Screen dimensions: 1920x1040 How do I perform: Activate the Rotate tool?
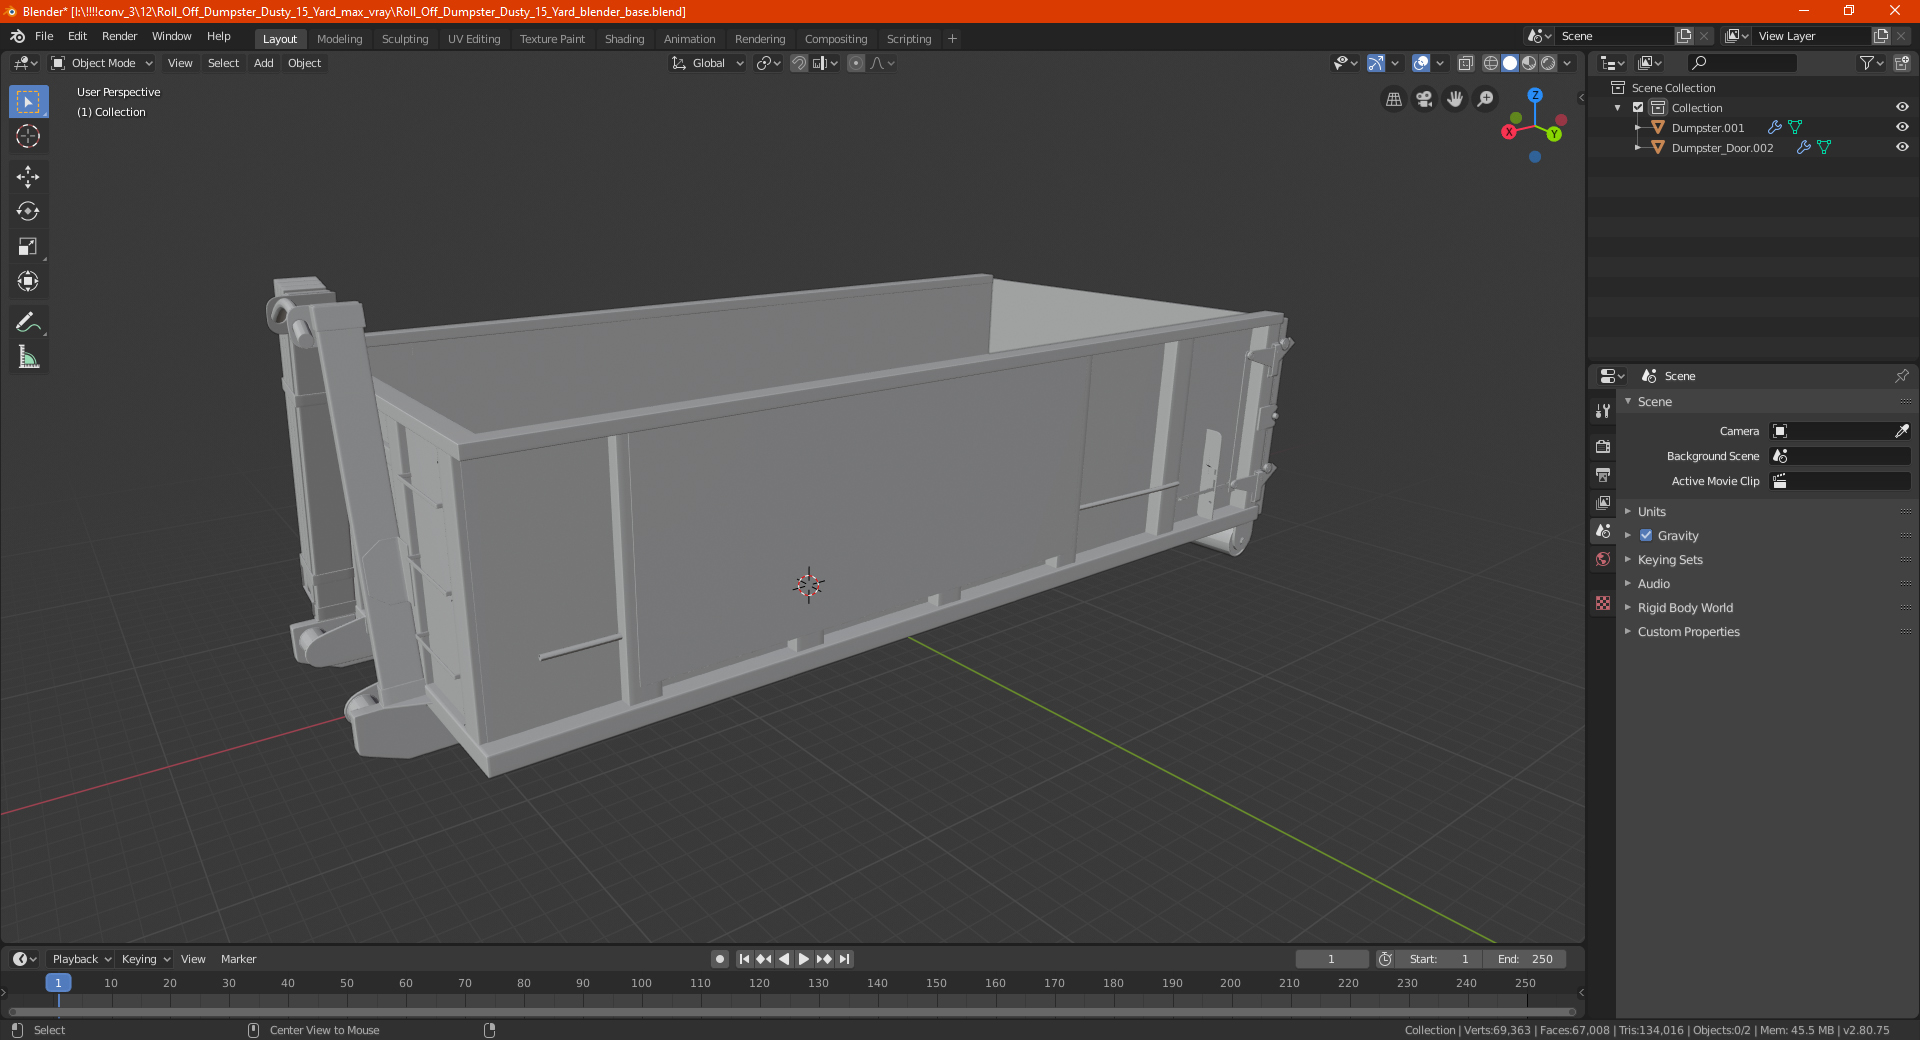28,212
